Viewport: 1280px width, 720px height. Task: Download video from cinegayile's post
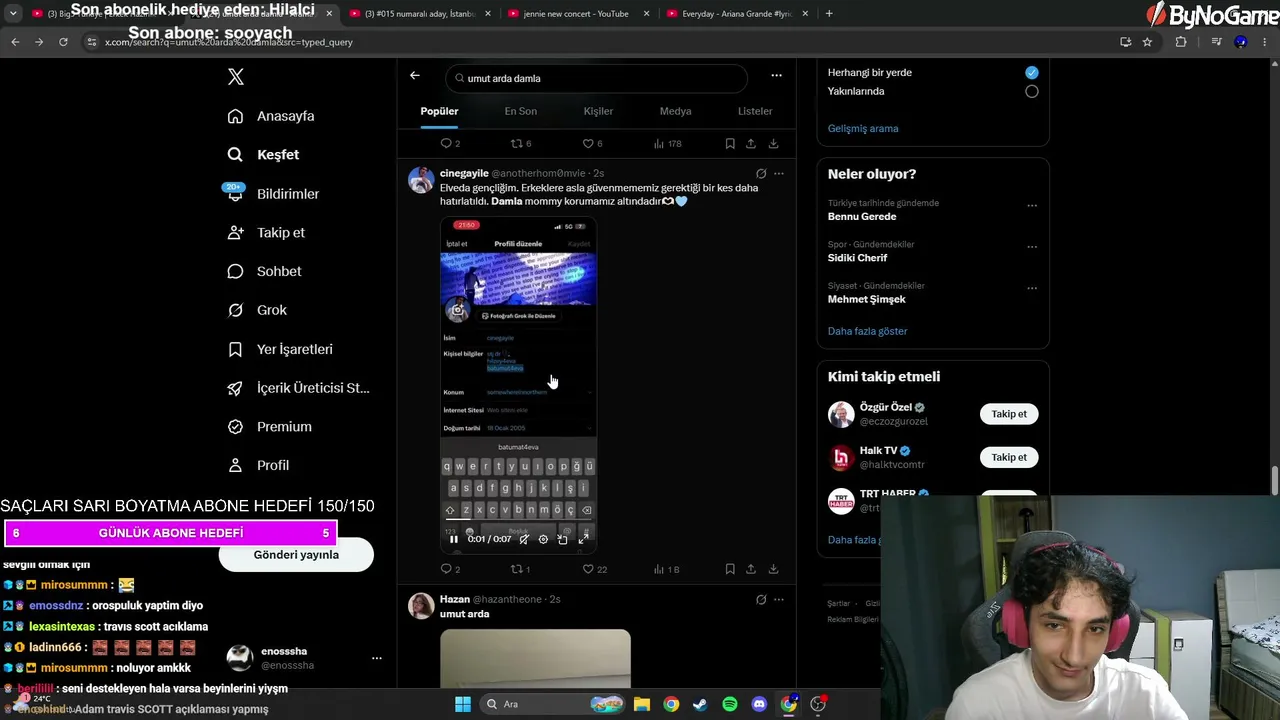click(x=773, y=569)
